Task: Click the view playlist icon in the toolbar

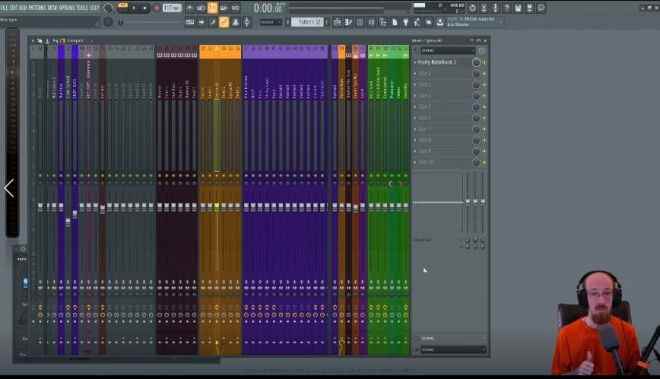Action: (190, 22)
